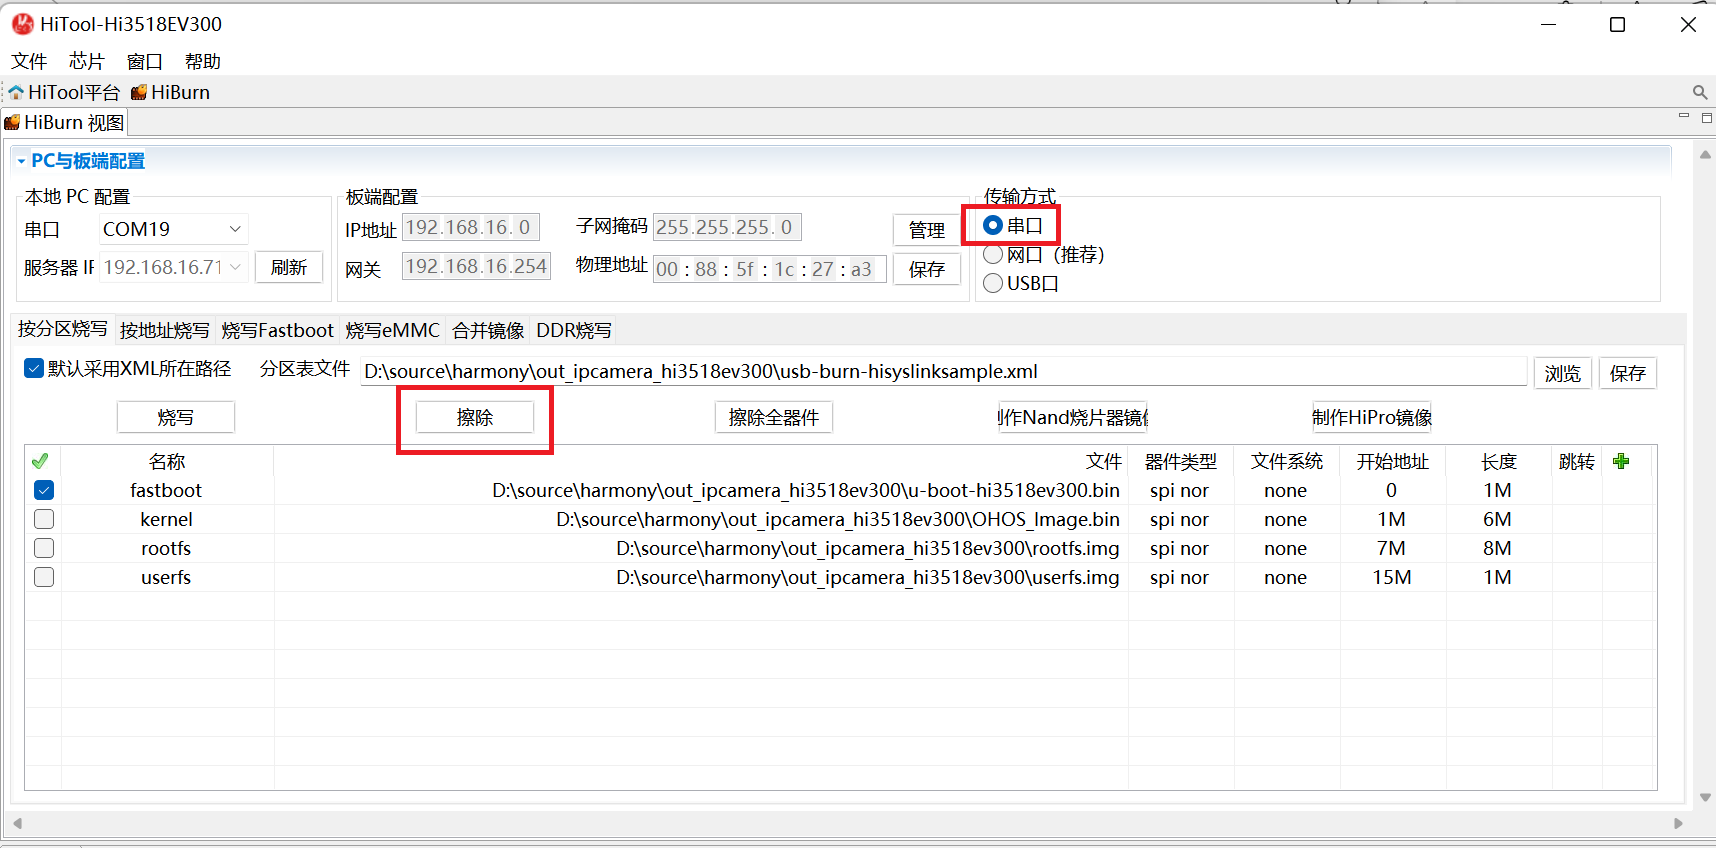Viewport: 1716px width, 848px height.
Task: Select the USB口 transfer mode
Action: point(993,284)
